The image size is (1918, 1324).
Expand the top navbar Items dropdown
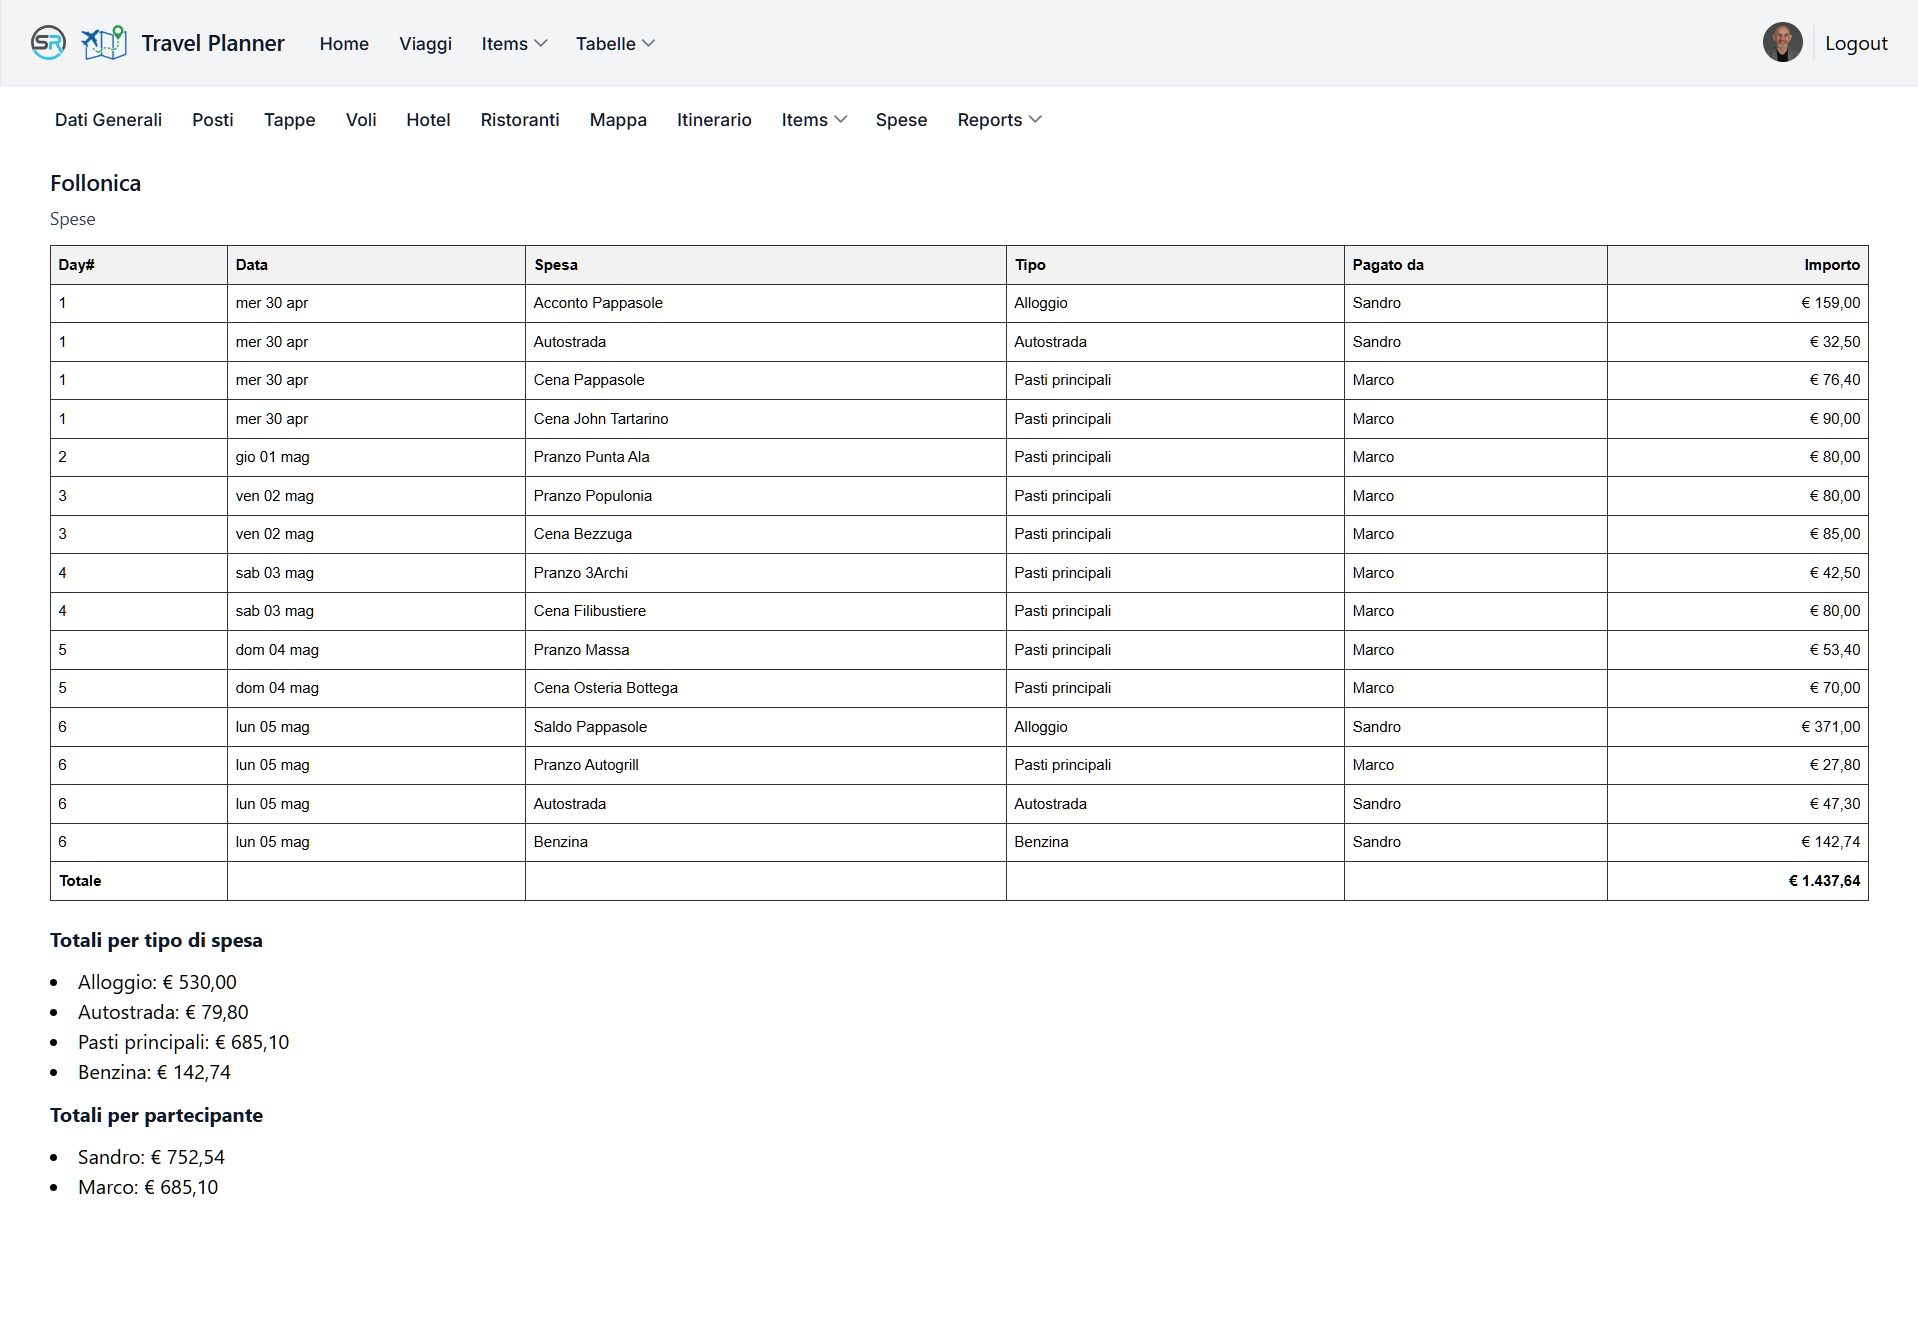tap(514, 44)
